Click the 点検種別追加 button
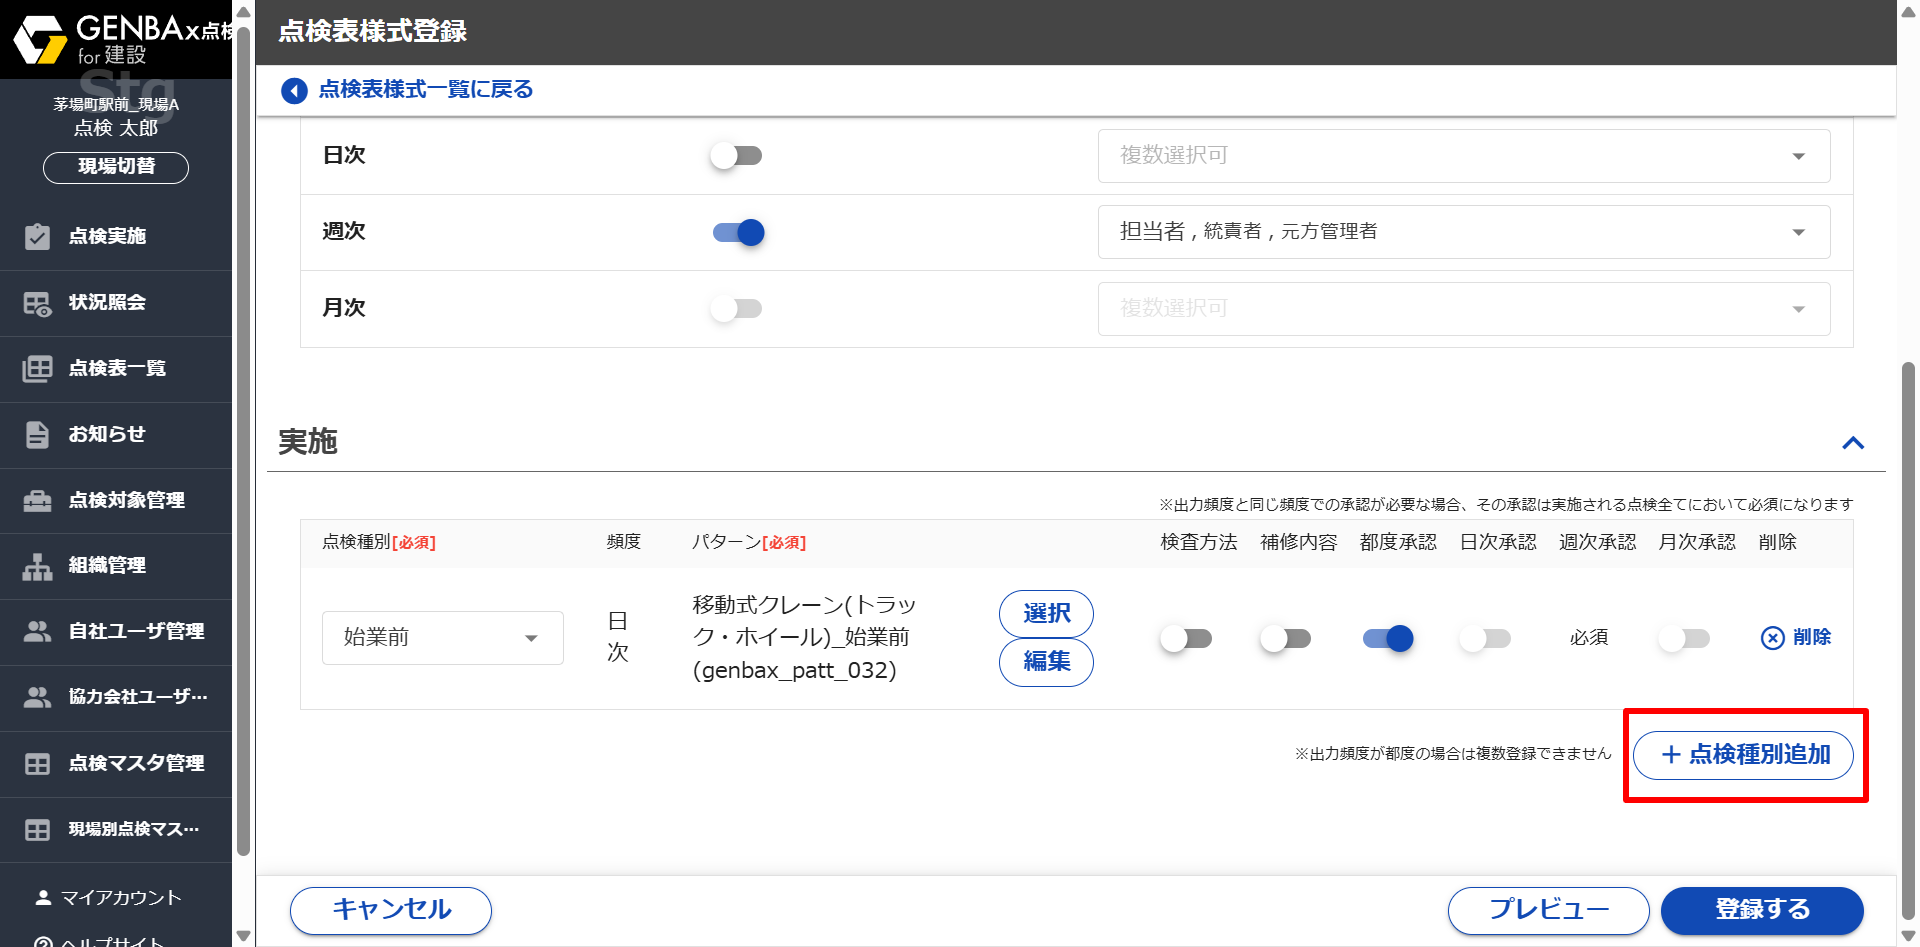 1743,755
